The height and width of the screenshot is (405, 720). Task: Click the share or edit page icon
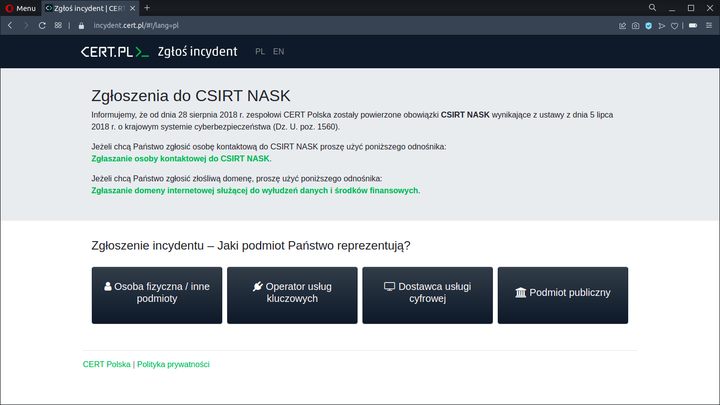(622, 26)
